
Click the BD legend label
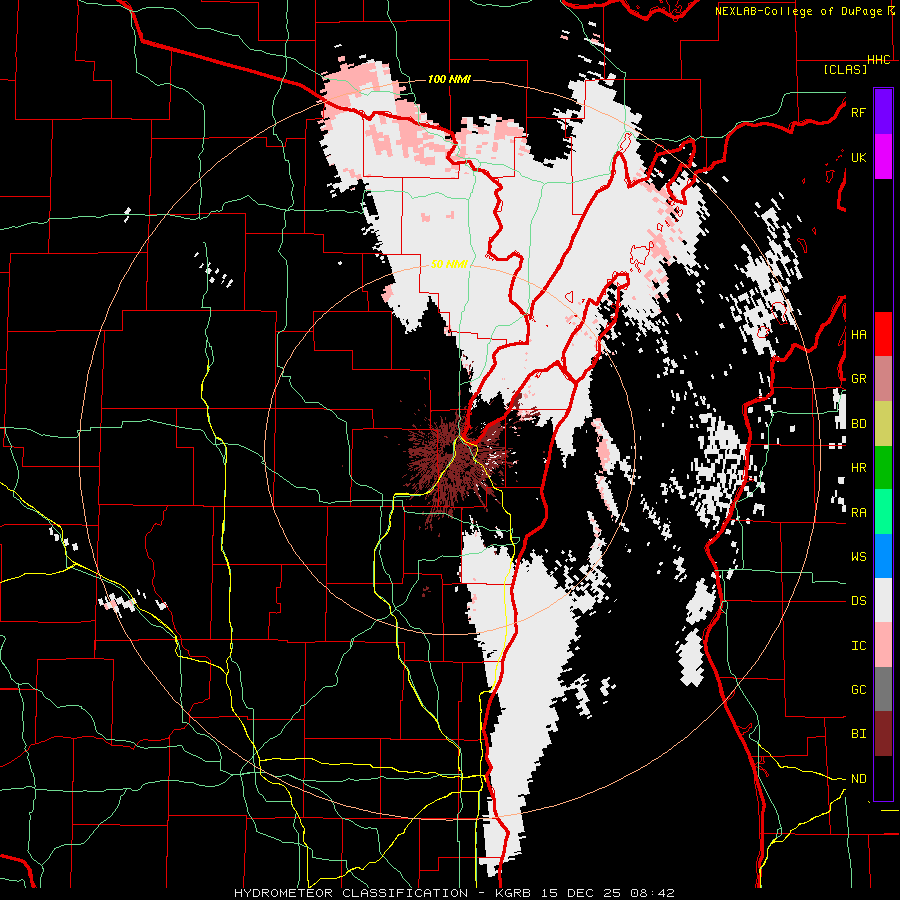click(858, 424)
